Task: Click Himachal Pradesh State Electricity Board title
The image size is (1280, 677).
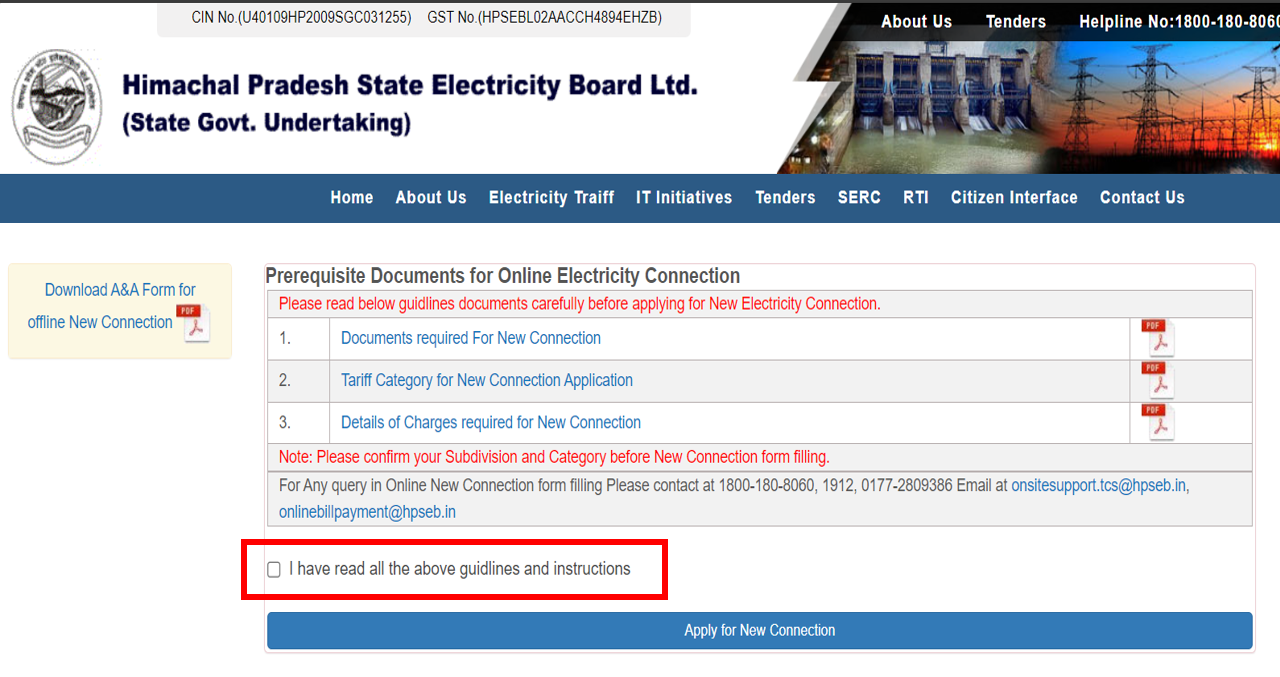Action: 409,85
